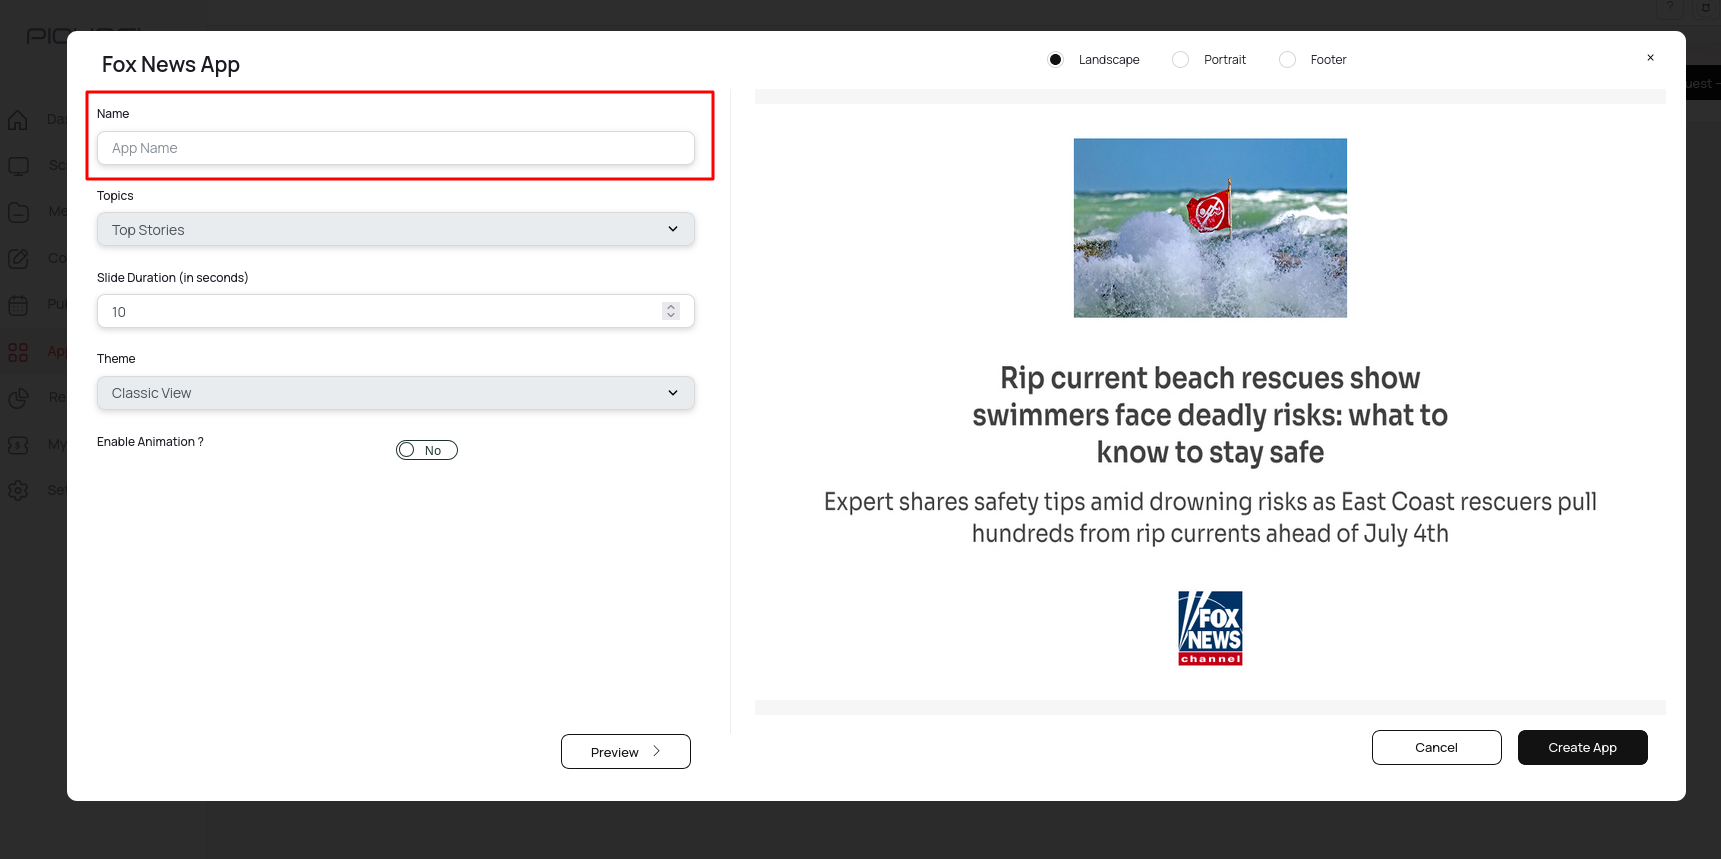The height and width of the screenshot is (859, 1721).
Task: Toggle the Enable Animation switch
Action: 426,450
